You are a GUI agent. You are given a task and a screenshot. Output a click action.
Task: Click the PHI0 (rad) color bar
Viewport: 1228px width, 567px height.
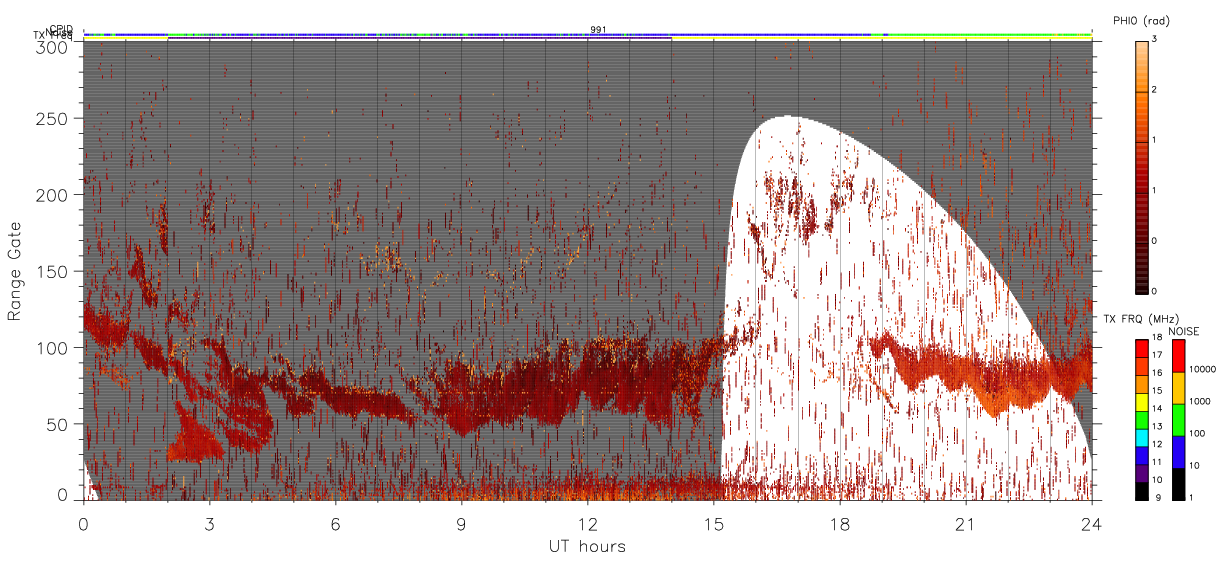tap(1142, 166)
